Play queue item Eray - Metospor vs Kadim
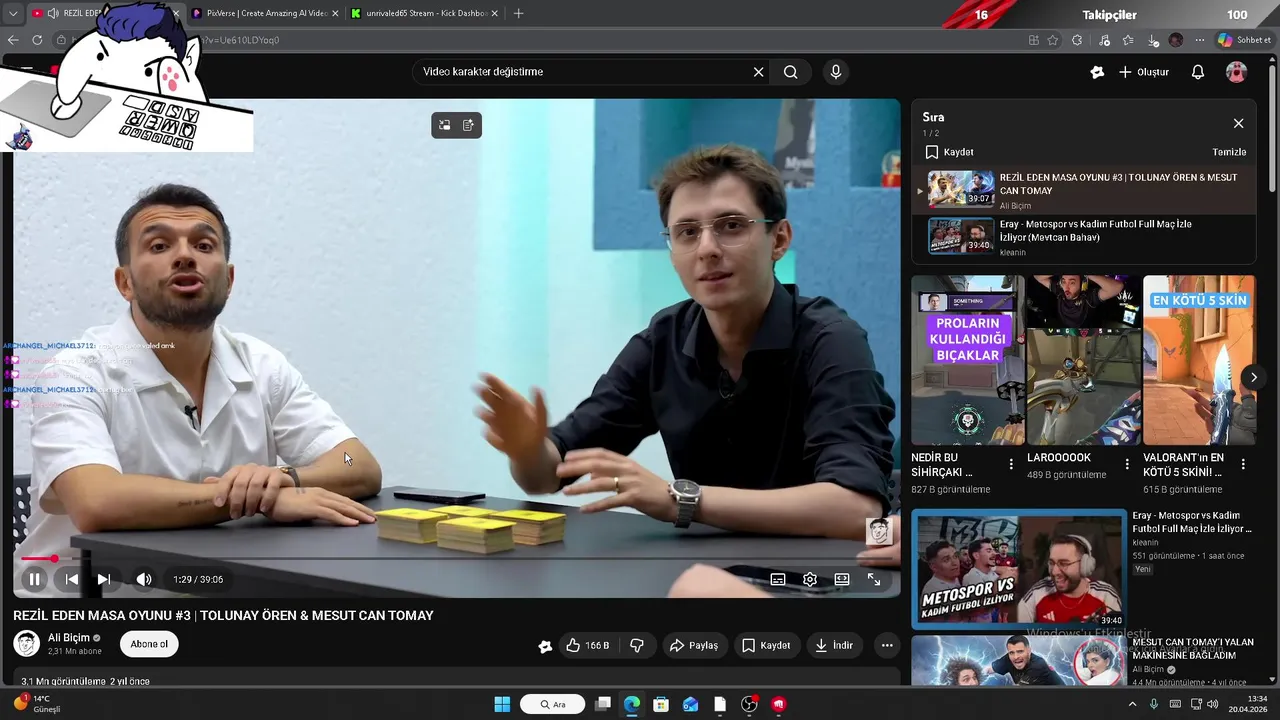 (x=1084, y=237)
